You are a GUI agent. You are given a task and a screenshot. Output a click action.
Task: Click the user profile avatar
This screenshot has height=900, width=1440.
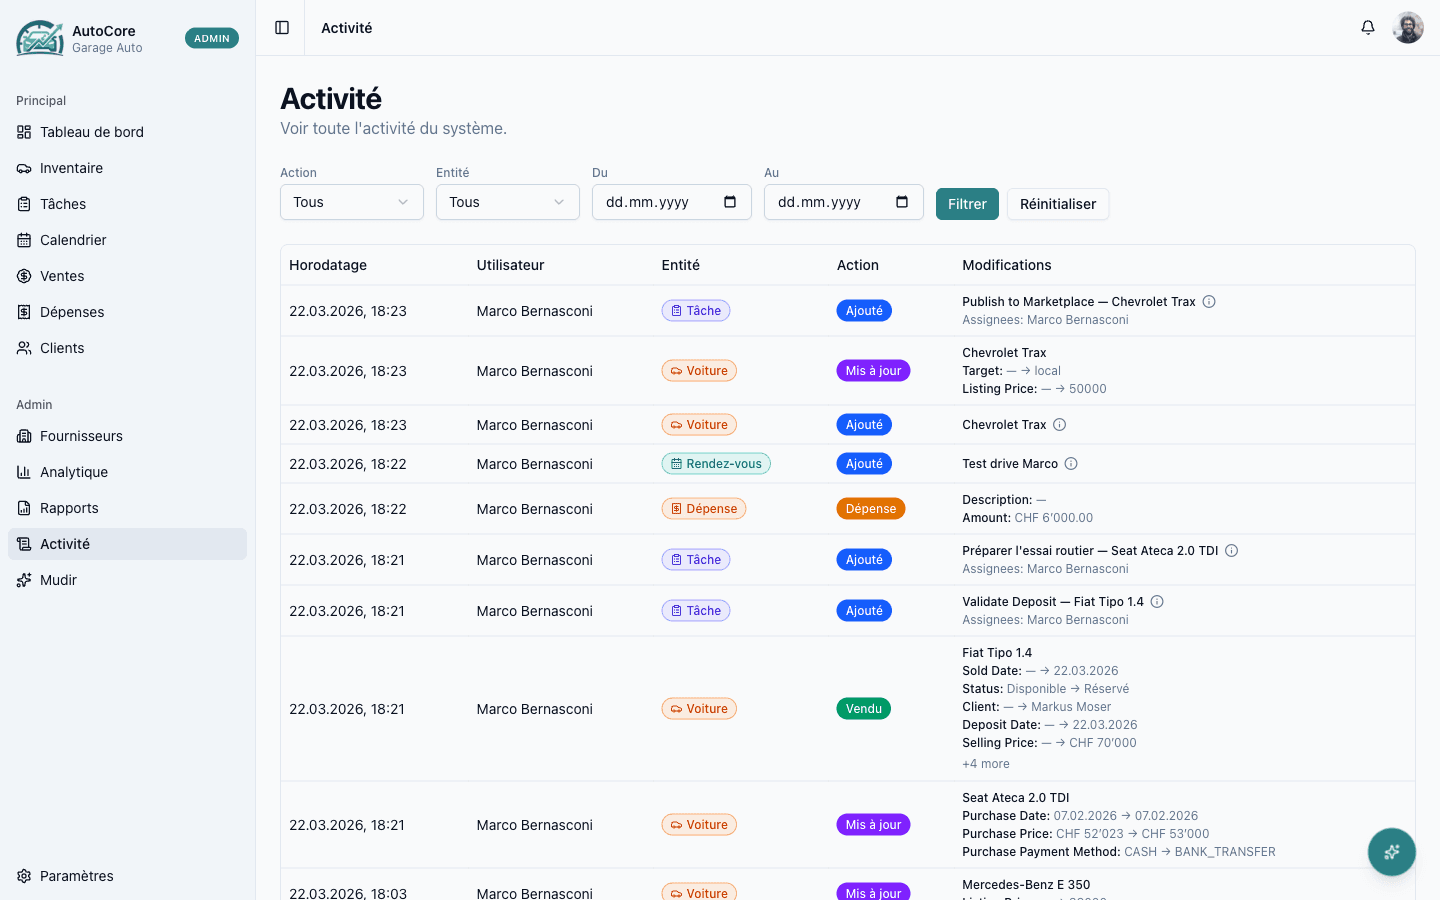tap(1408, 28)
